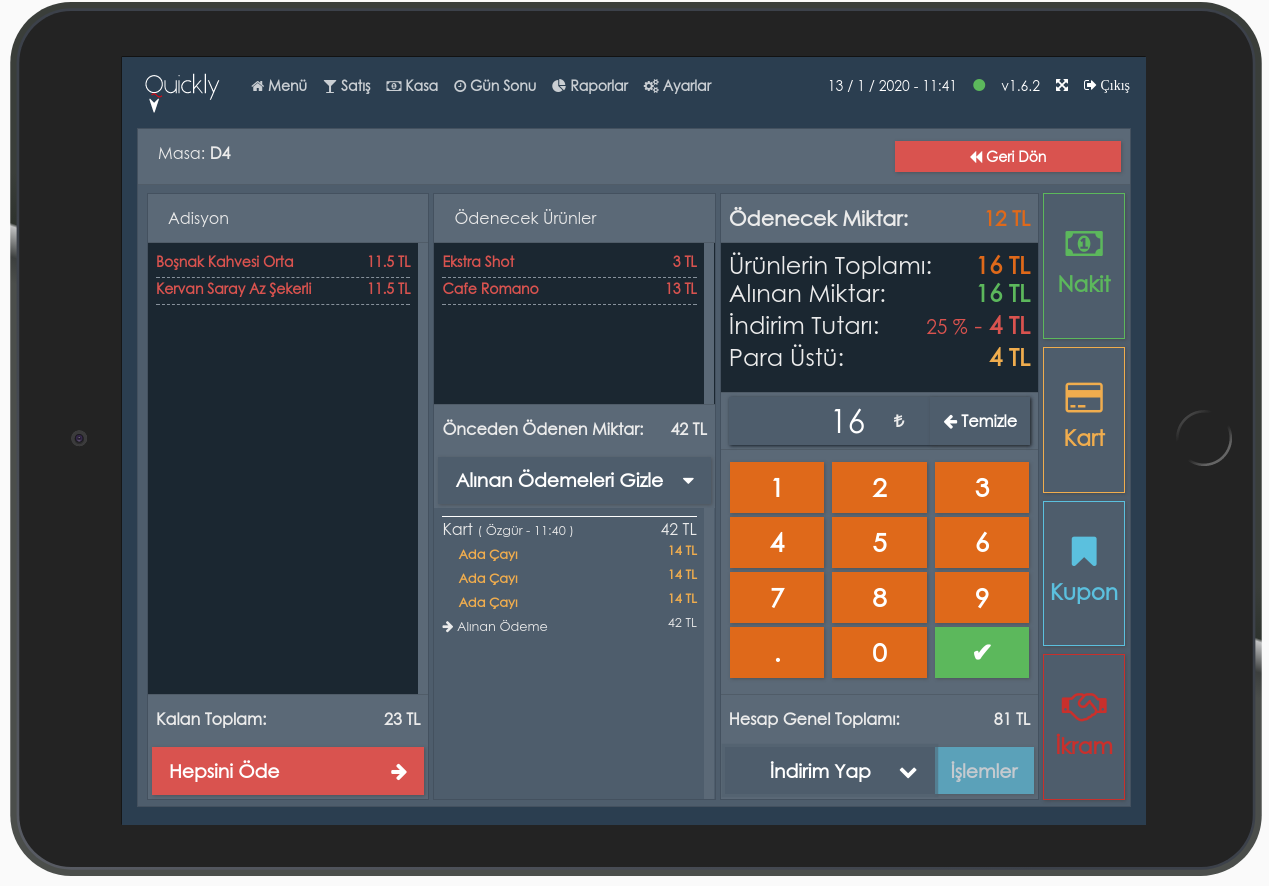Open the Menü section
Viewport: 1269px width, 886px height.
tap(278, 86)
